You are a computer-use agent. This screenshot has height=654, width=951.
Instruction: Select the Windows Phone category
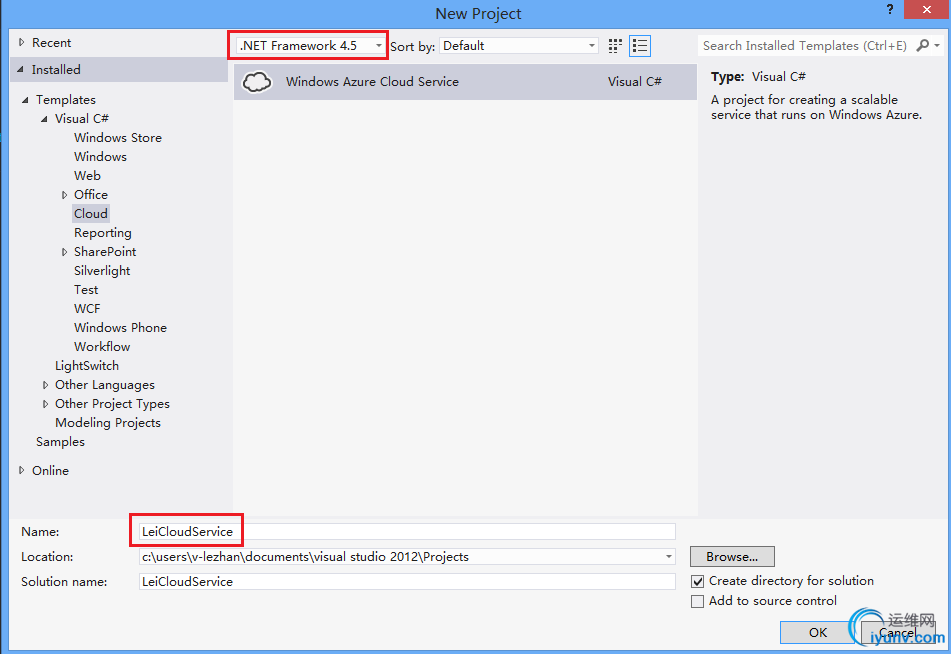(120, 328)
